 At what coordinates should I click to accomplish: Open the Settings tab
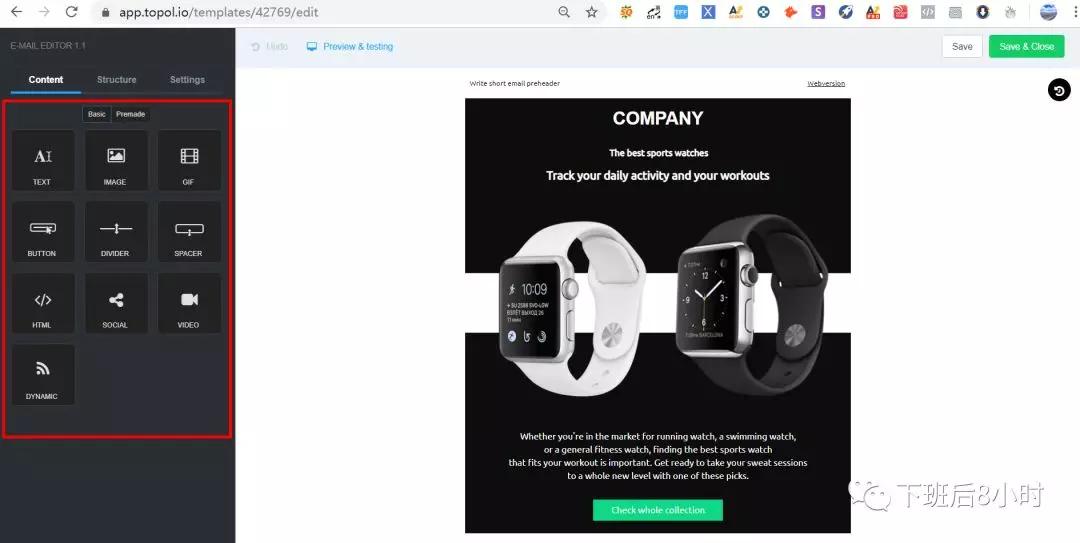tap(187, 80)
